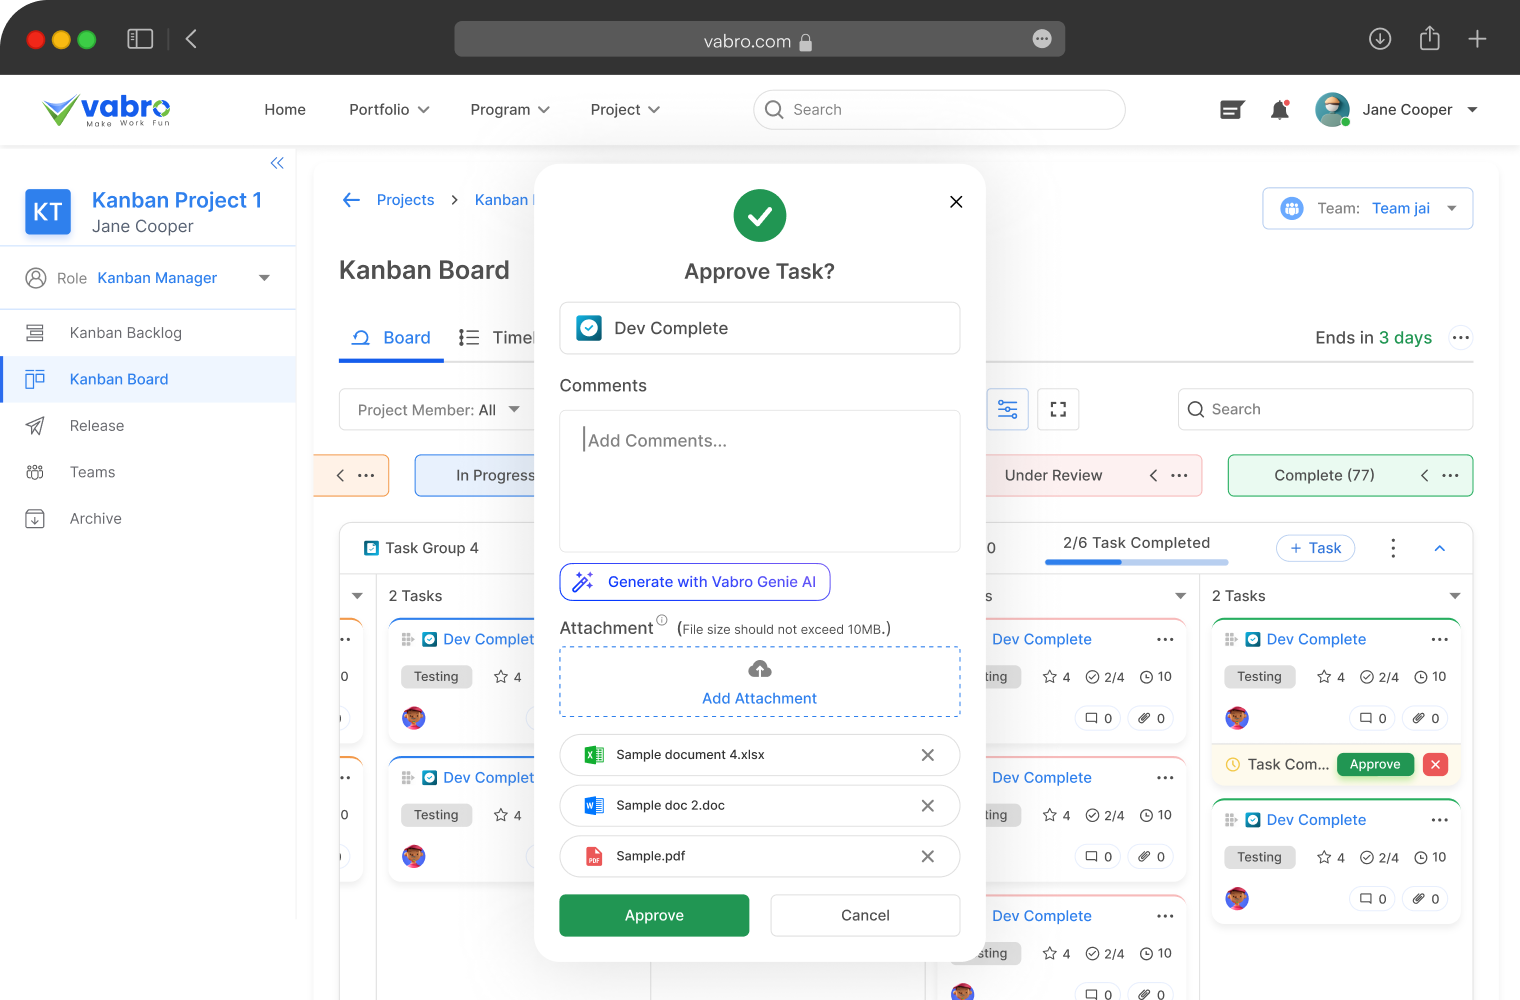
Task: Click the notification bell icon
Action: click(1279, 110)
